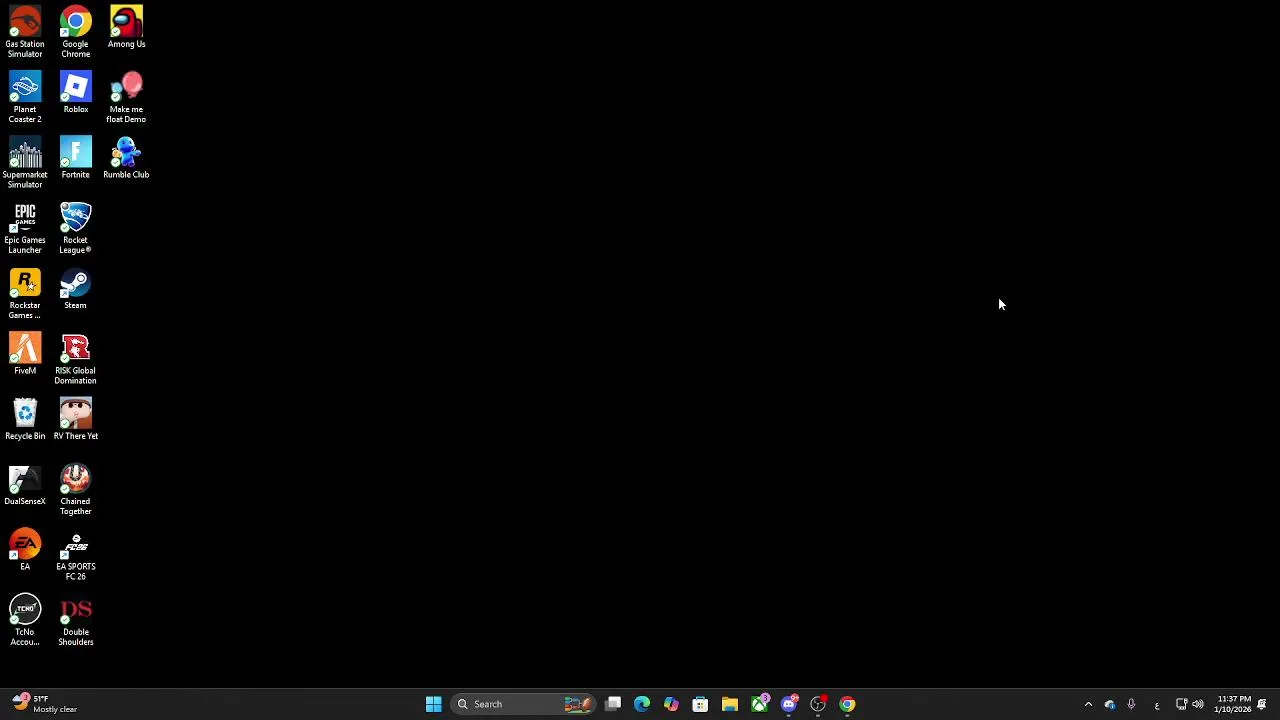Select the Steam desktop icon
The height and width of the screenshot is (720, 1280).
[75, 288]
